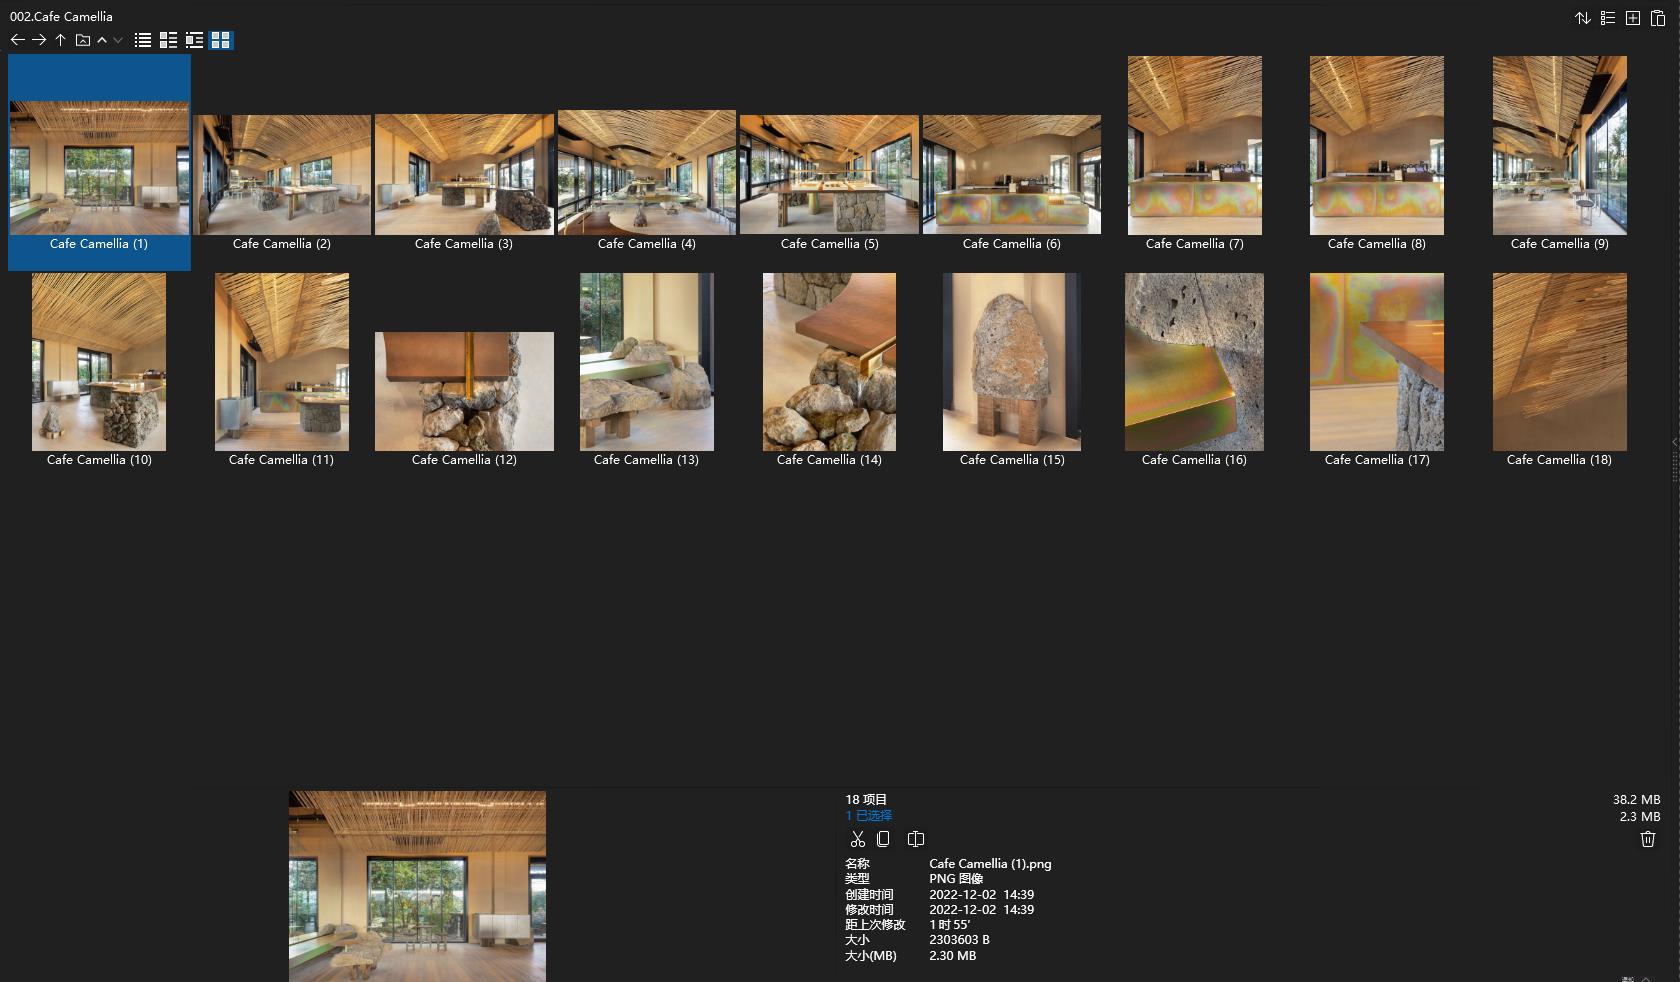This screenshot has height=982, width=1680.
Task: Open the multi-select list icon near top right
Action: click(x=1608, y=18)
